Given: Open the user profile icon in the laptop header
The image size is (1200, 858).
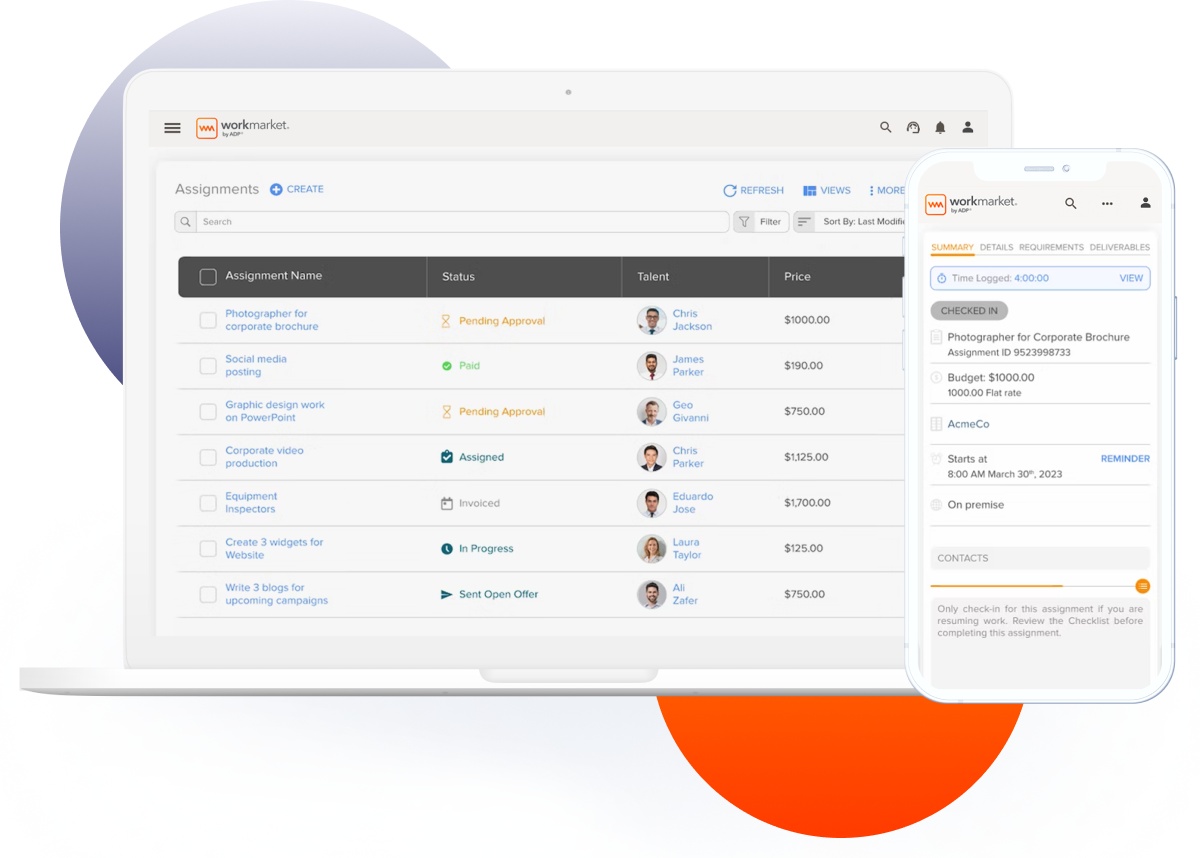Looking at the screenshot, I should (x=968, y=127).
